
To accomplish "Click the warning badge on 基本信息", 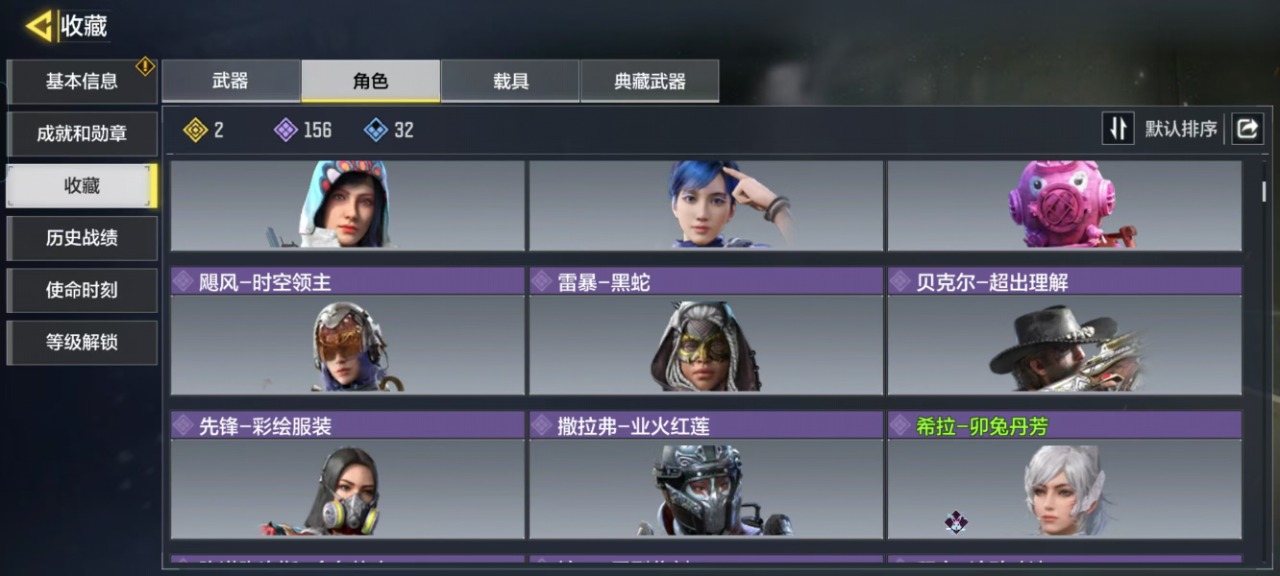I will pos(145,66).
